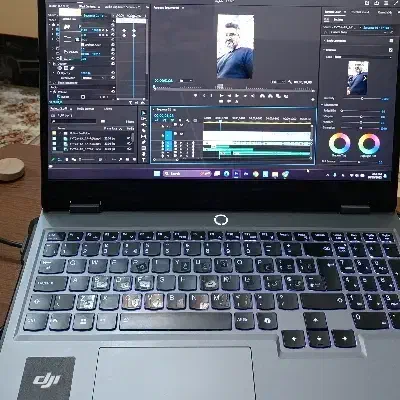This screenshot has height=400, width=400.
Task: Select the Type tool
Action: (143, 160)
